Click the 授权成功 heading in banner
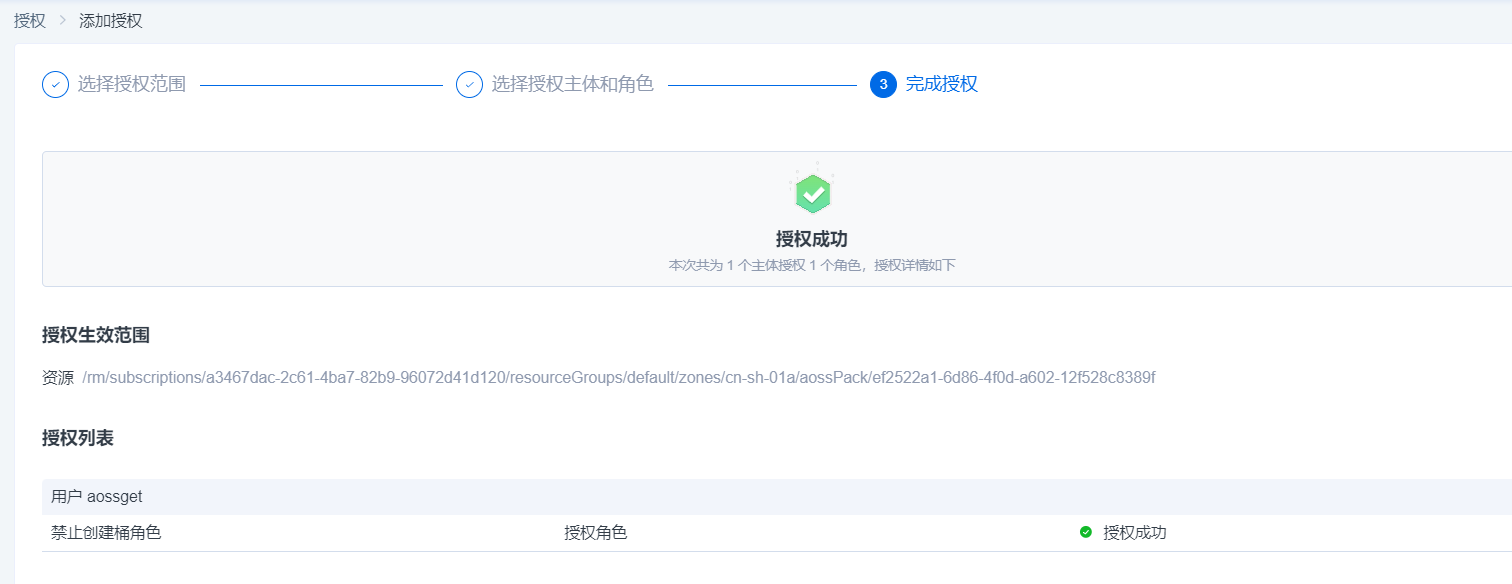This screenshot has width=1512, height=584. (812, 239)
